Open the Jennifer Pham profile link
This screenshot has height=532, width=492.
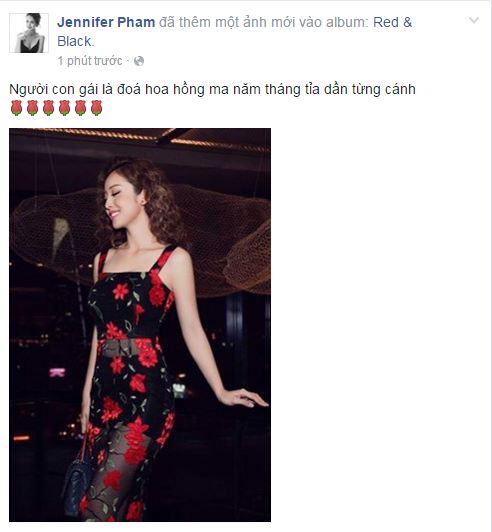coord(106,22)
